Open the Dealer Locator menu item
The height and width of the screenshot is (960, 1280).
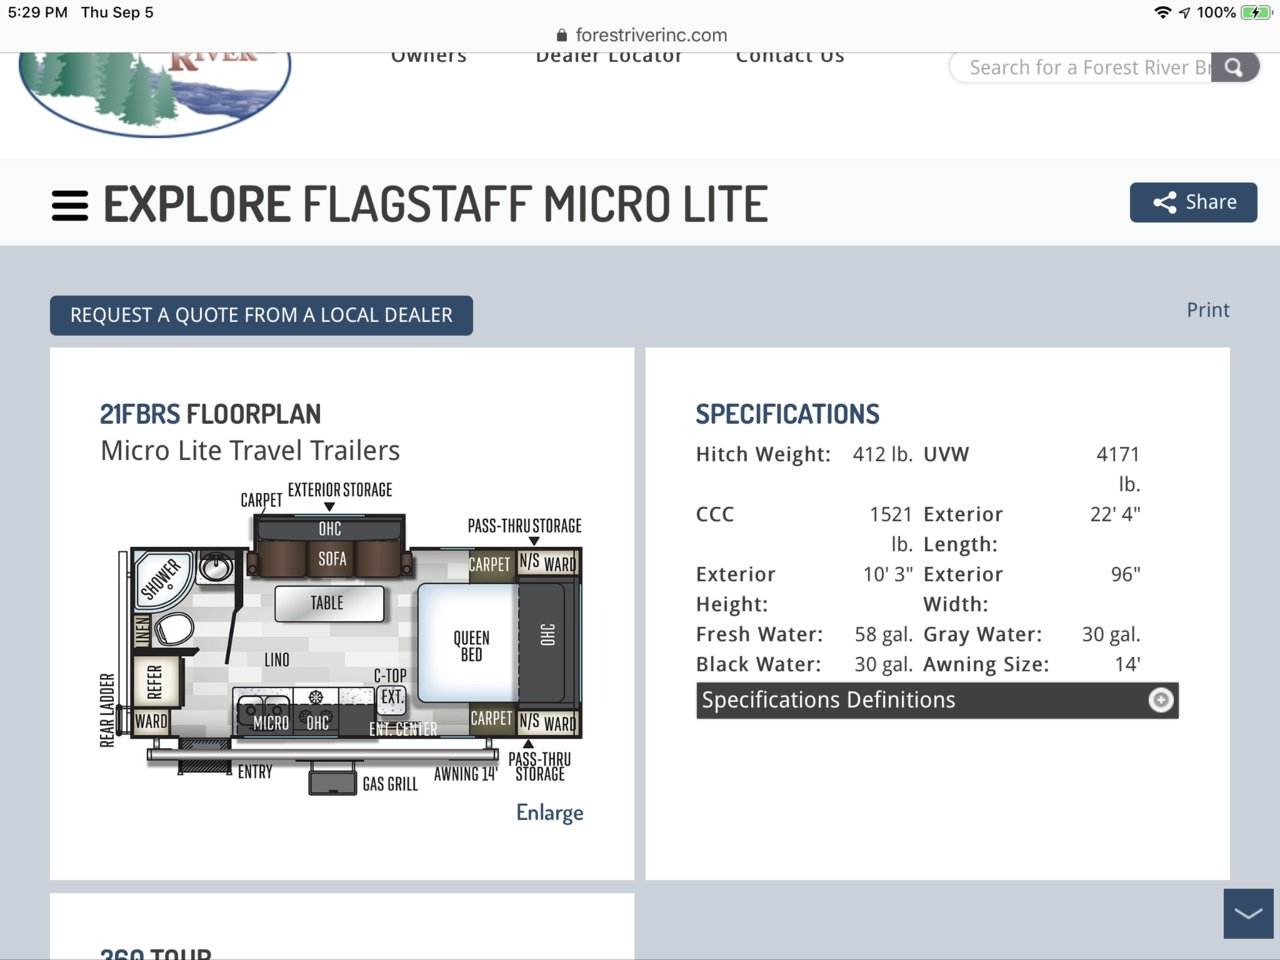point(609,57)
